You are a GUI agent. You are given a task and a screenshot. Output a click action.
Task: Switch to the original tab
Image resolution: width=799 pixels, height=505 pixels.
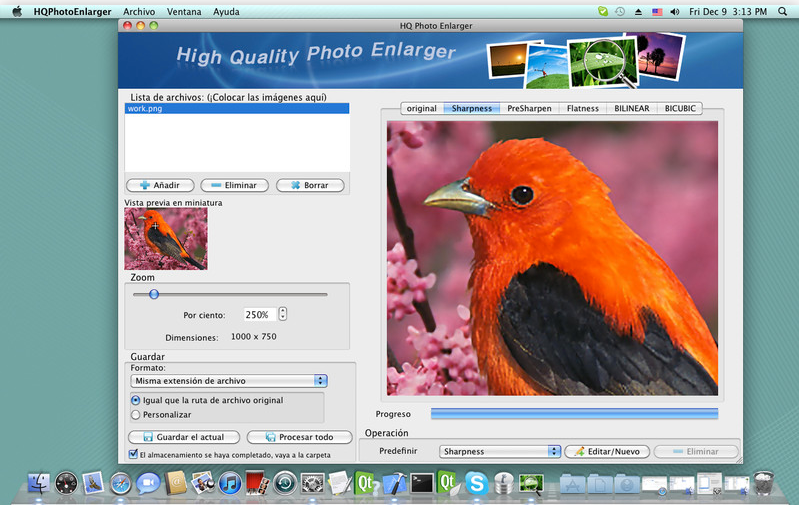pyautogui.click(x=422, y=108)
